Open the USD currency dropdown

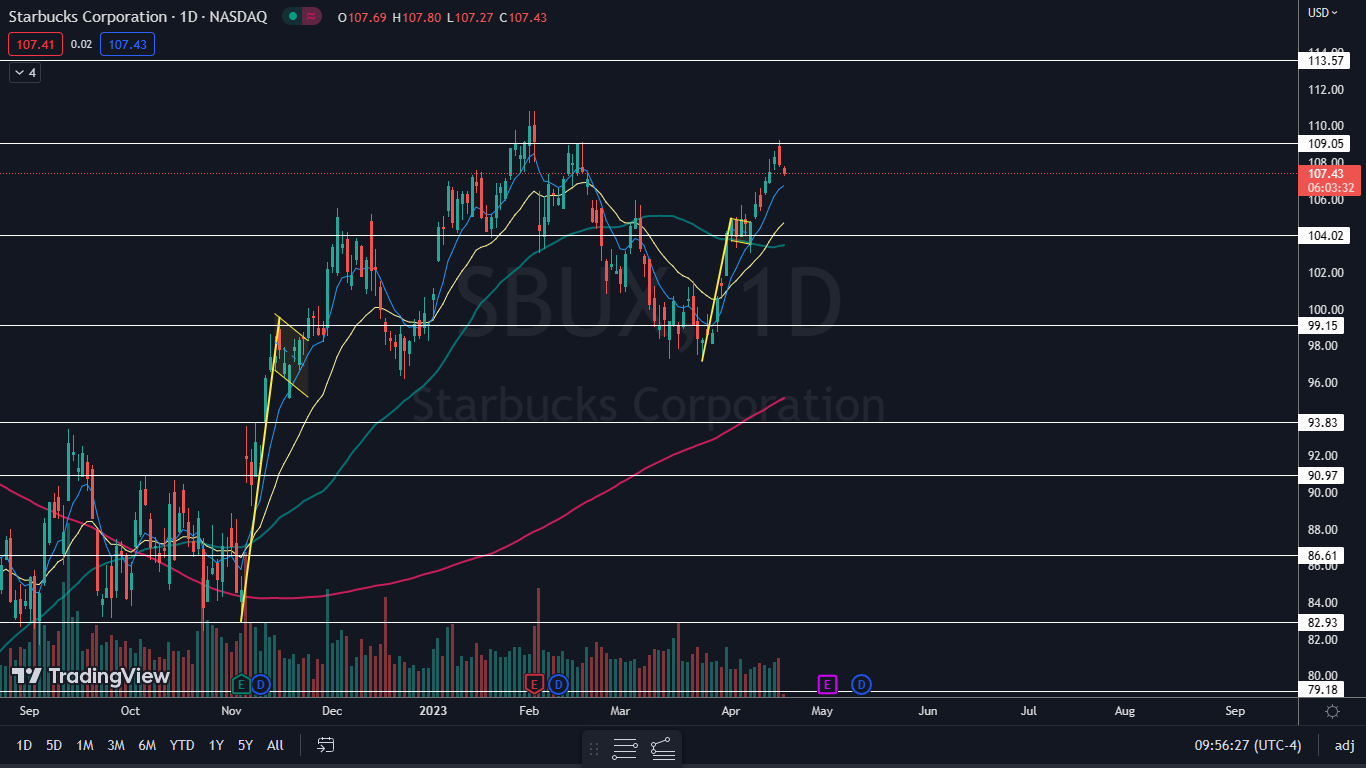tap(1323, 13)
